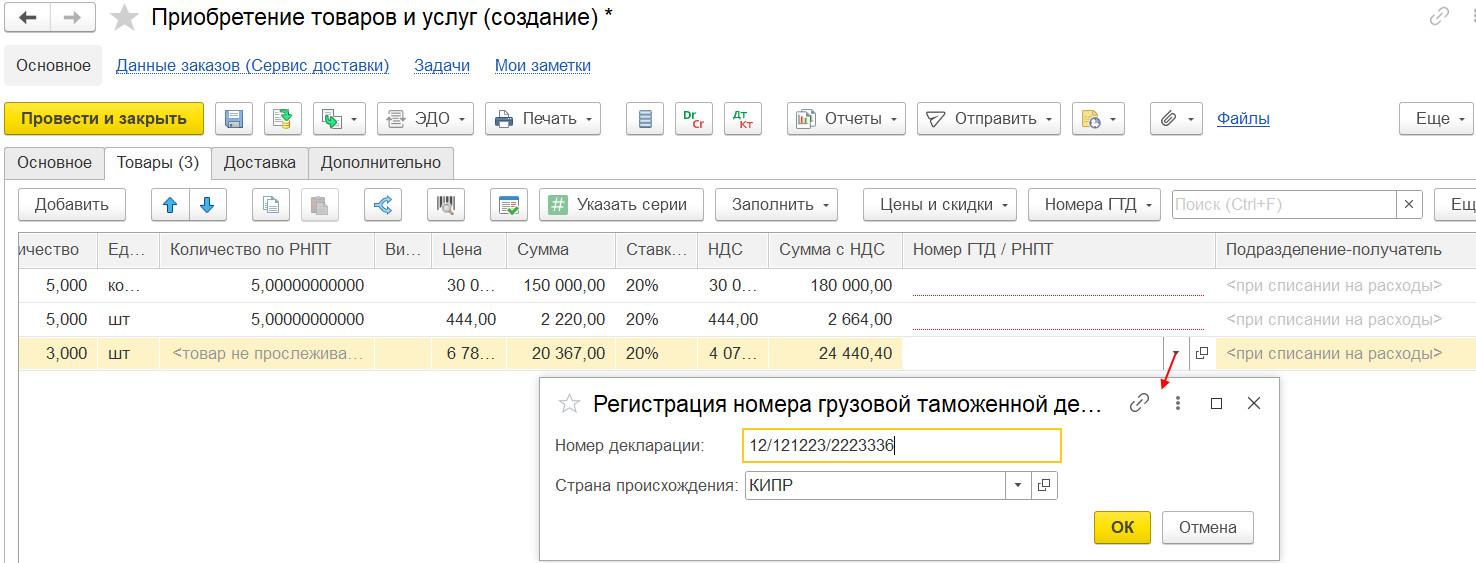Switch to the Доставка tab

259,162
